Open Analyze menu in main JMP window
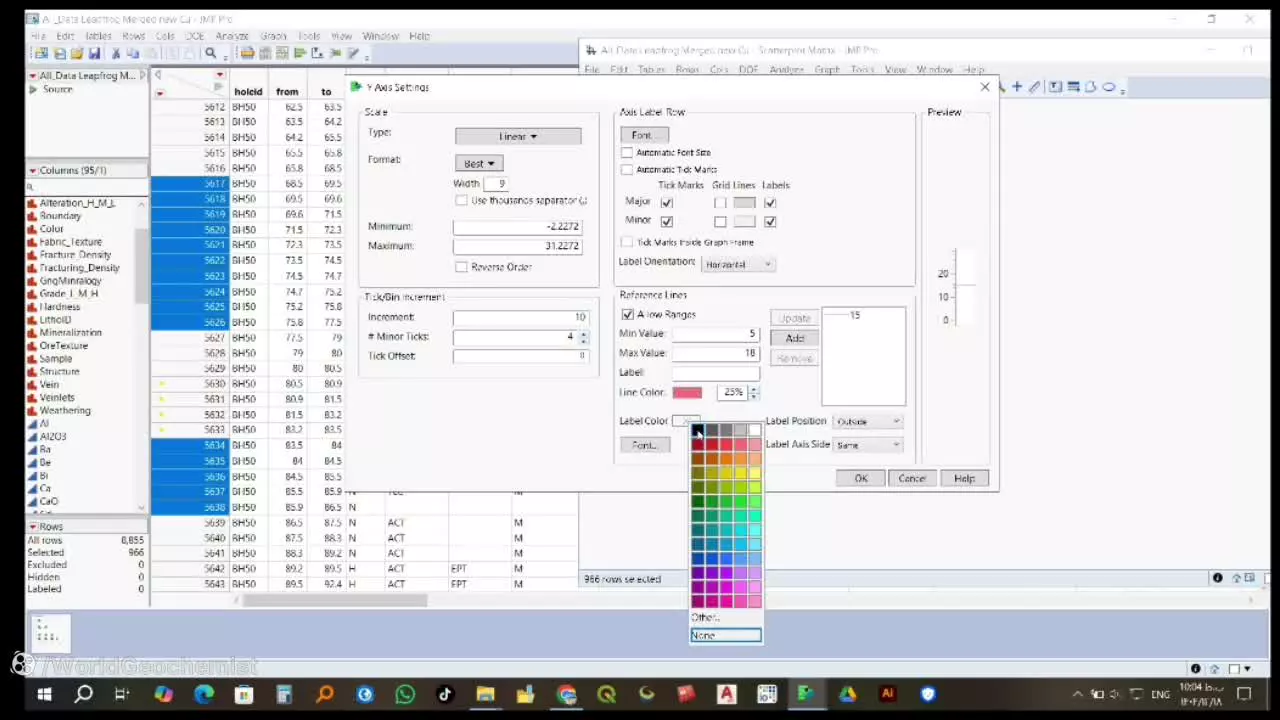Image resolution: width=1280 pixels, height=720 pixels. coord(231,36)
